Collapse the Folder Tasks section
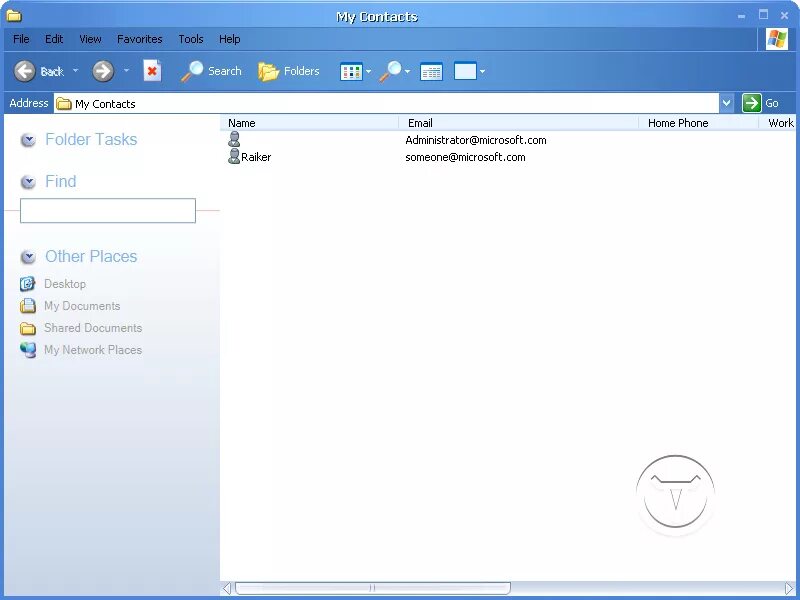This screenshot has width=800, height=600. tap(28, 140)
